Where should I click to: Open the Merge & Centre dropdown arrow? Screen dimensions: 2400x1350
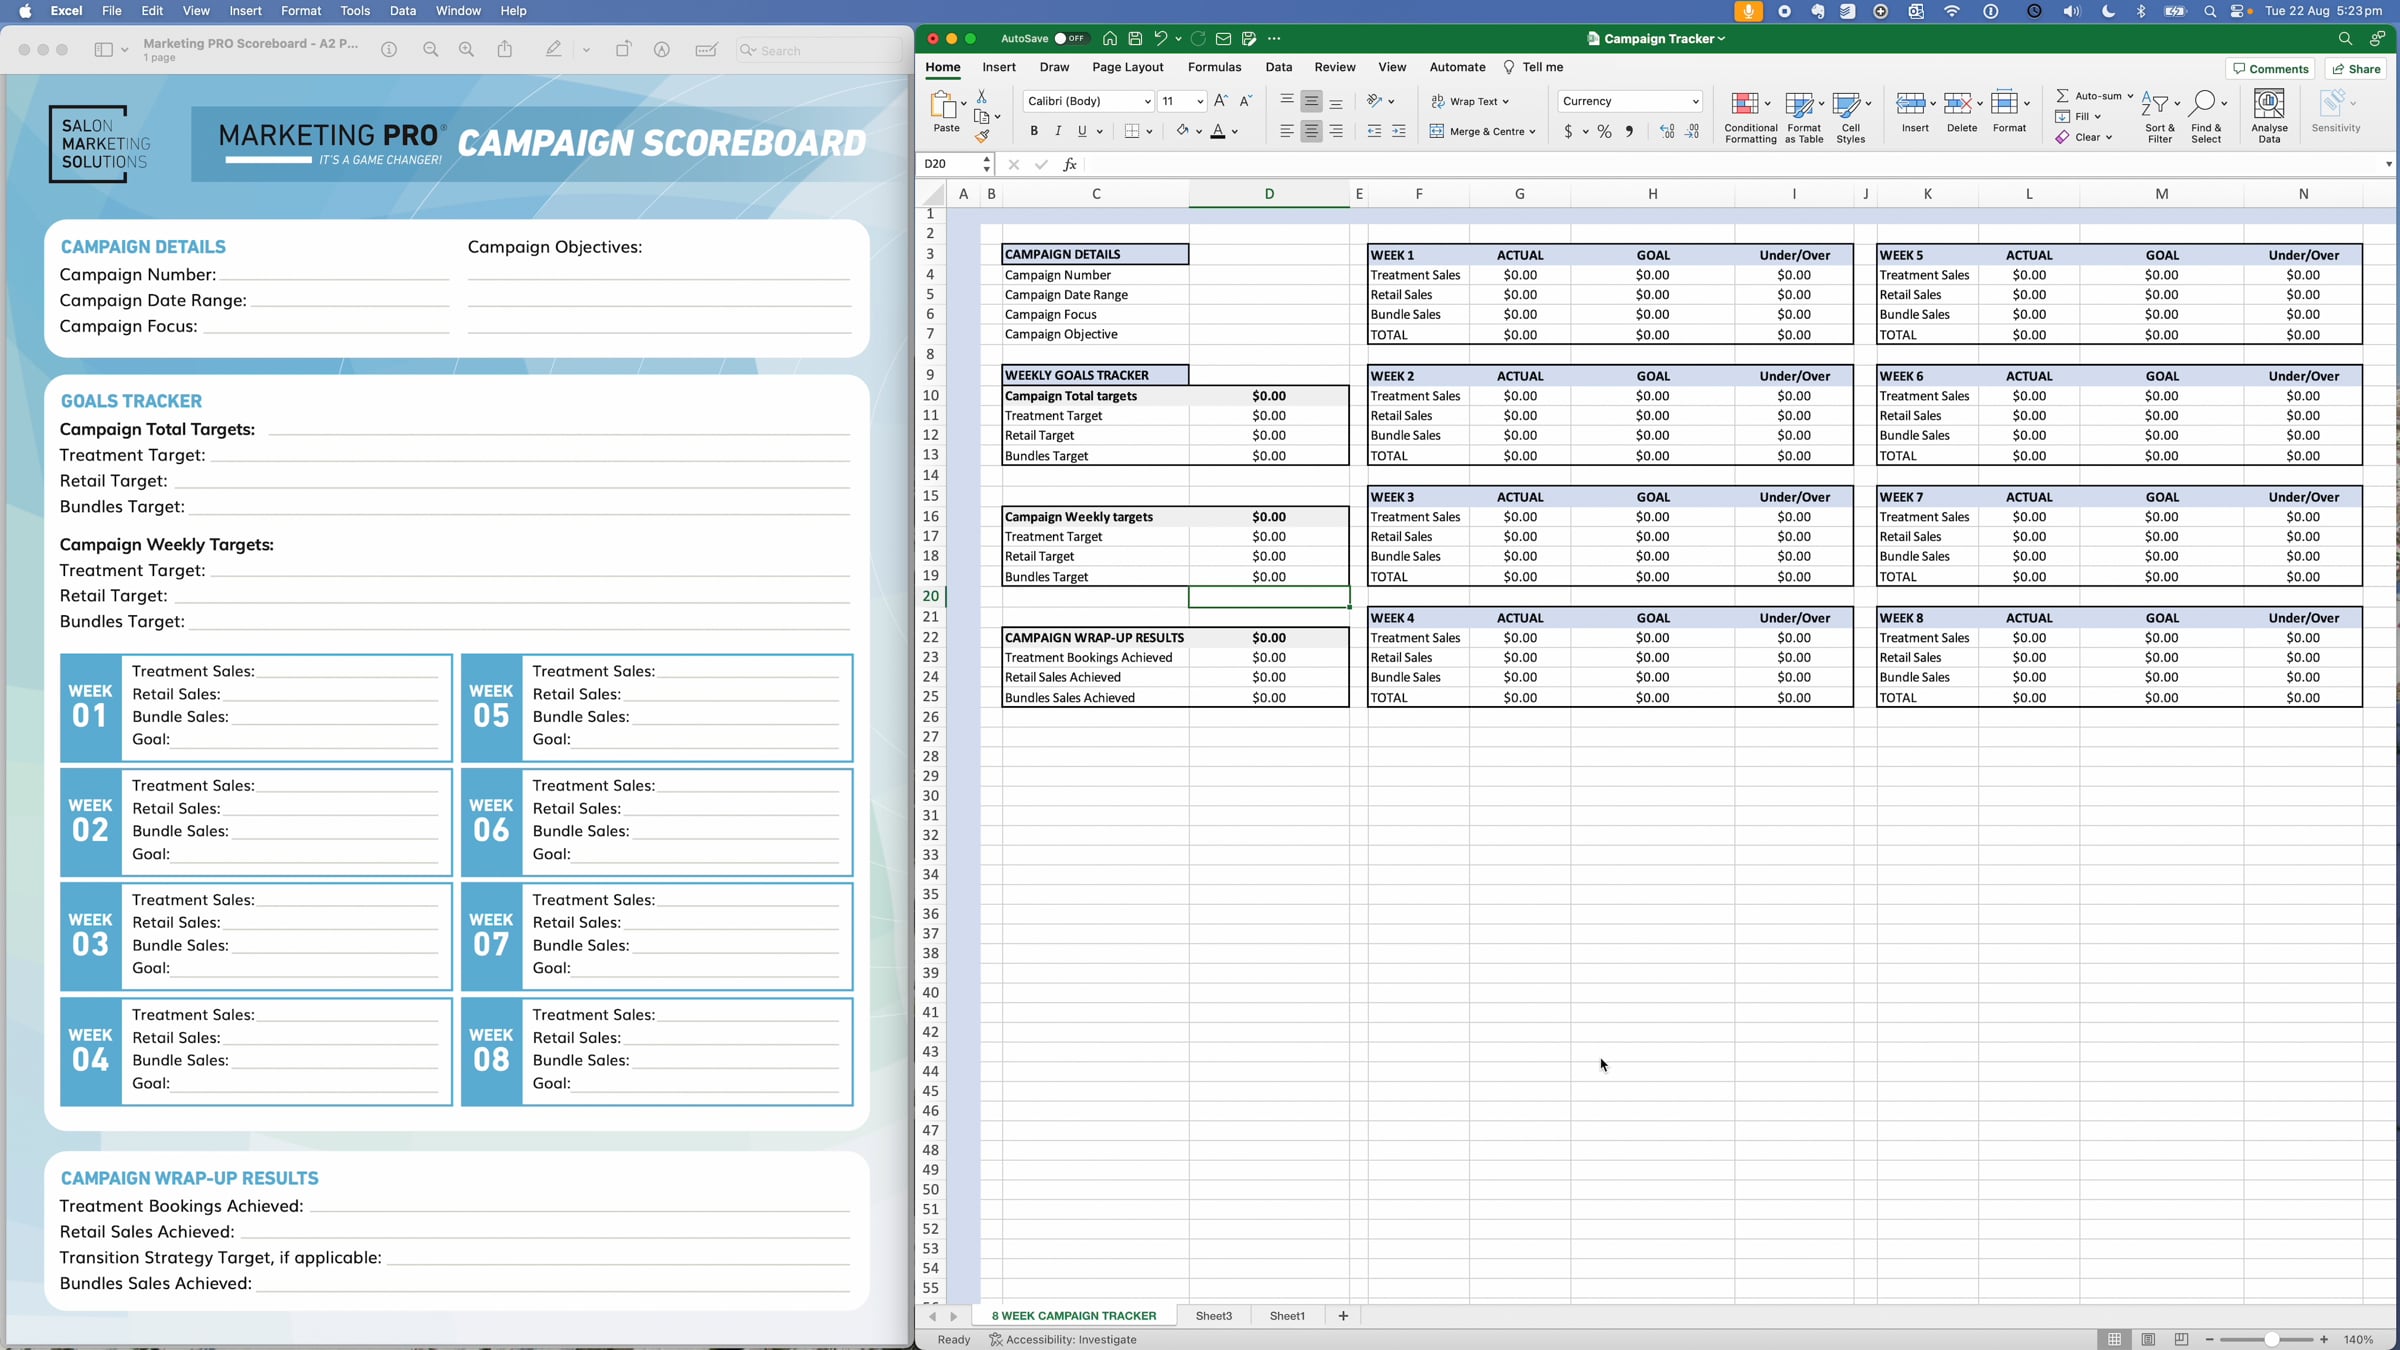pos(1532,132)
